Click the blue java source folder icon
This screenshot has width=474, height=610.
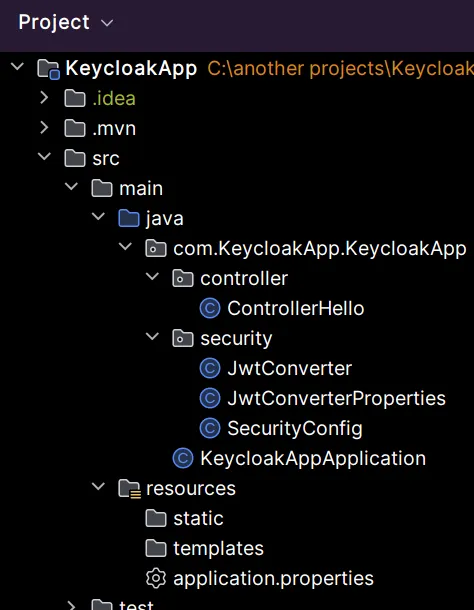[129, 218]
